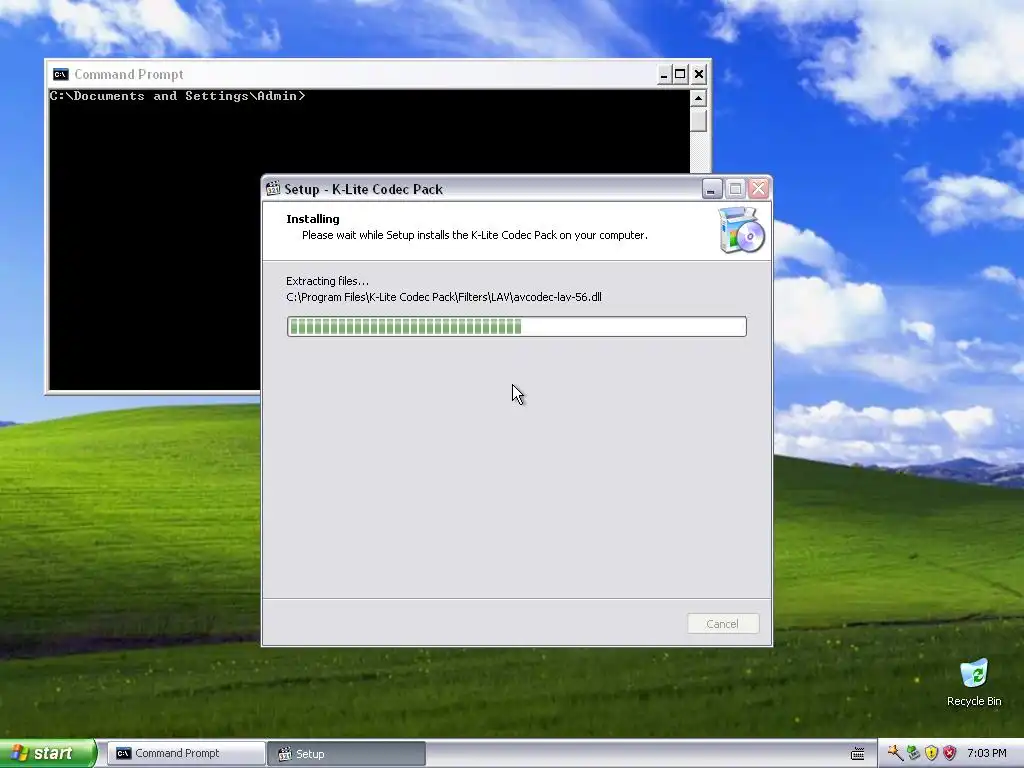This screenshot has width=1024, height=768.
Task: Open the Start menu
Action: click(x=48, y=754)
